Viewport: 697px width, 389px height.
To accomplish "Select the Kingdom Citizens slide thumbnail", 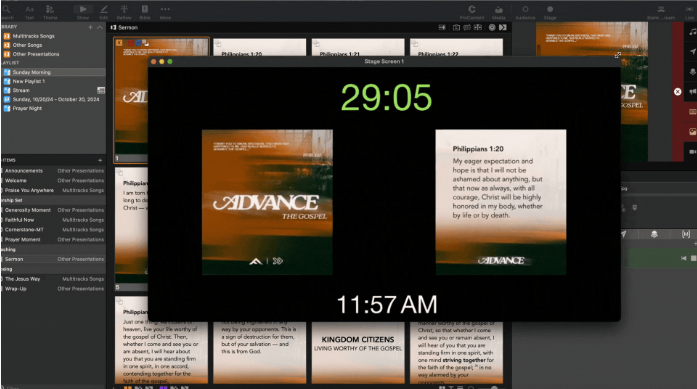I will [358, 352].
